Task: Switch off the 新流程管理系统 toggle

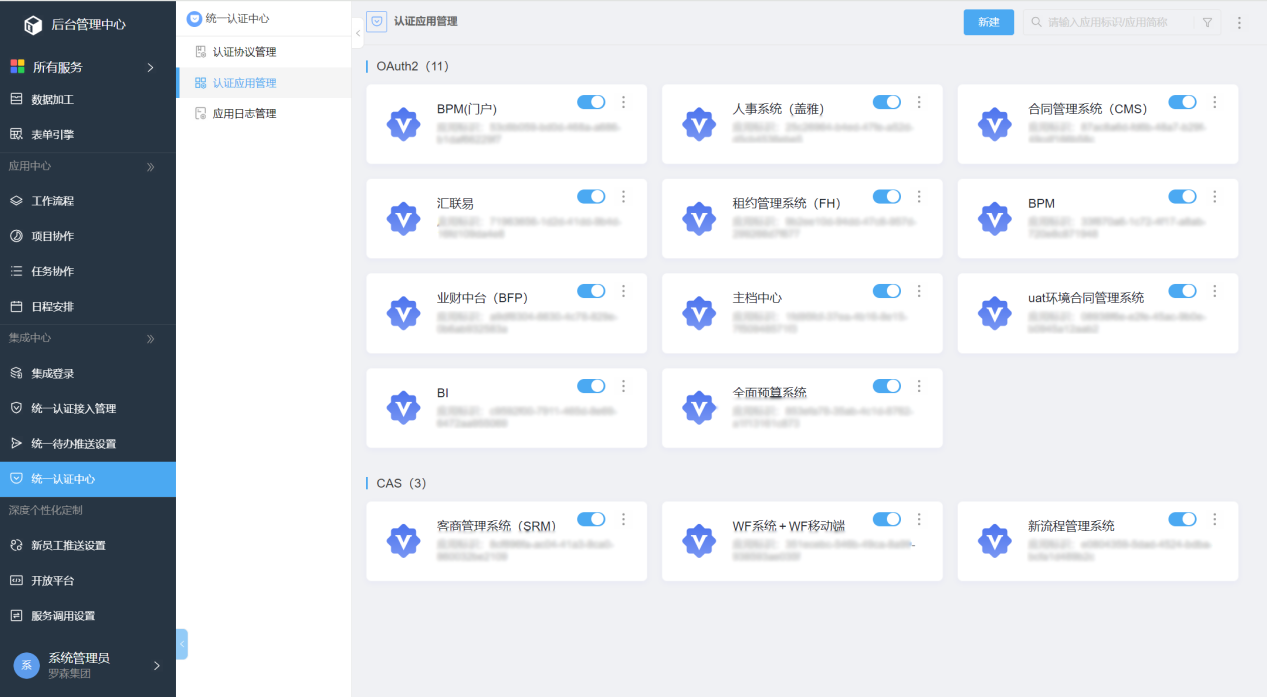Action: (1182, 519)
